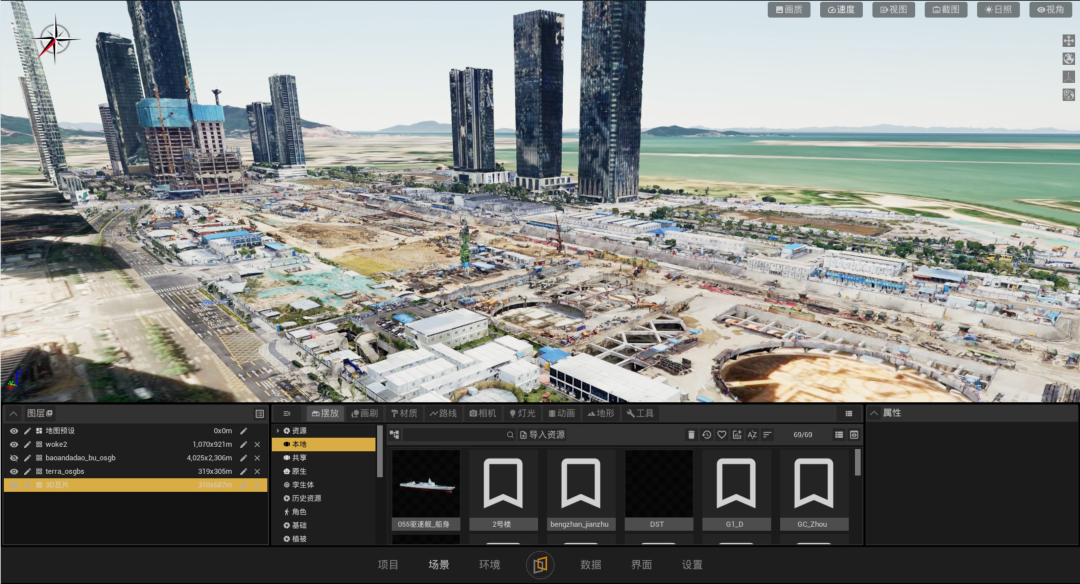
Task: Collapse the 图层 panel using its chevron
Action: 13,413
